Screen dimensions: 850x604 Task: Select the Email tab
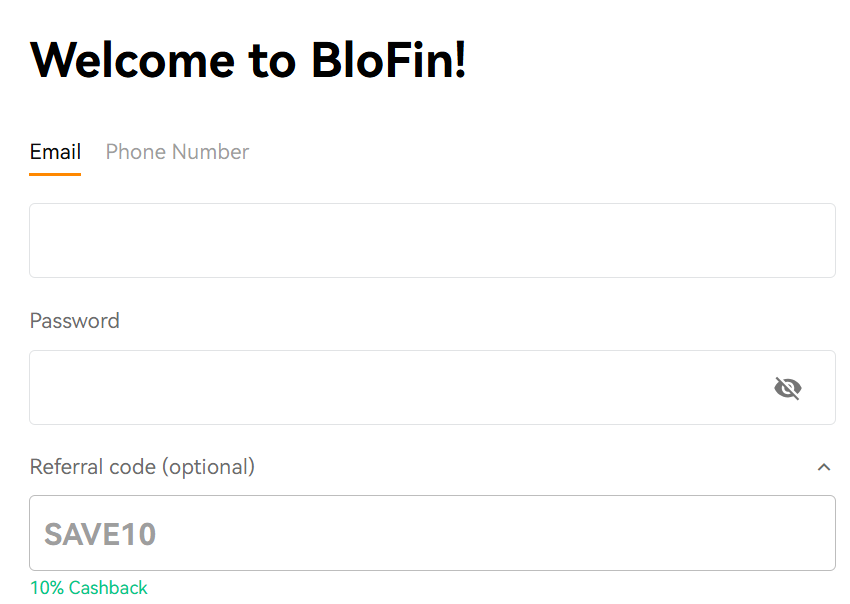[x=55, y=152]
